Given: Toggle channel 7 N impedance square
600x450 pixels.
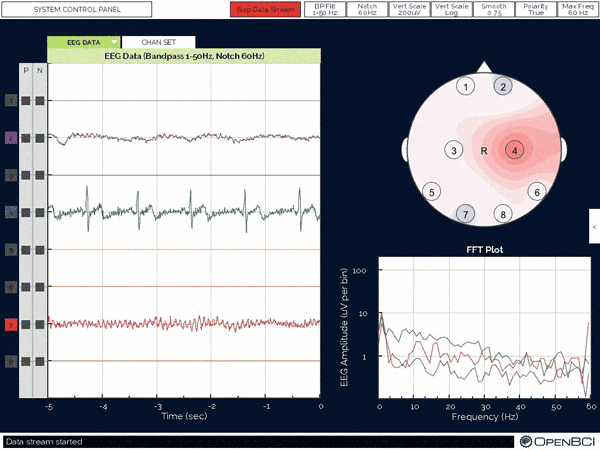Looking at the screenshot, I should point(40,324).
